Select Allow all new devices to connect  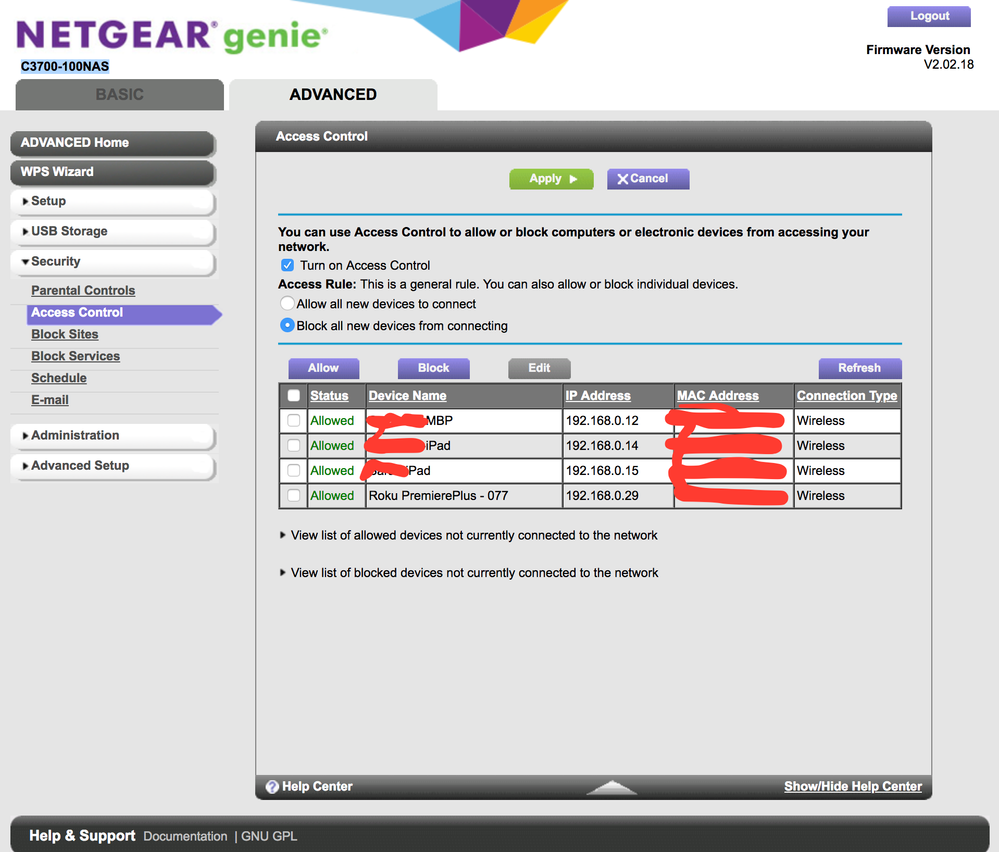point(287,303)
